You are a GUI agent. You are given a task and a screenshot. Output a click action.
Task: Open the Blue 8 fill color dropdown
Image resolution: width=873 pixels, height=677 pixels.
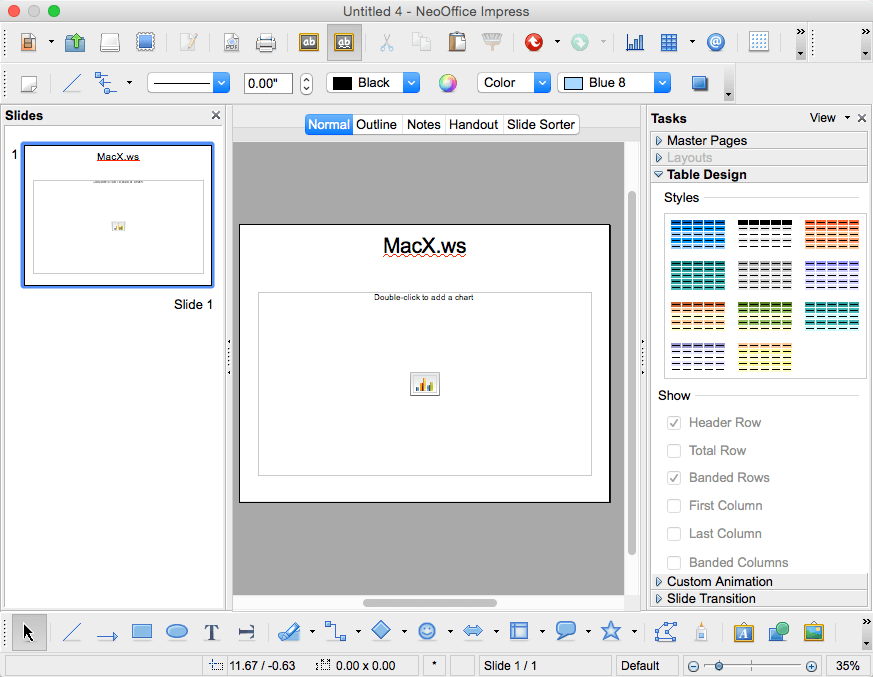(x=661, y=83)
